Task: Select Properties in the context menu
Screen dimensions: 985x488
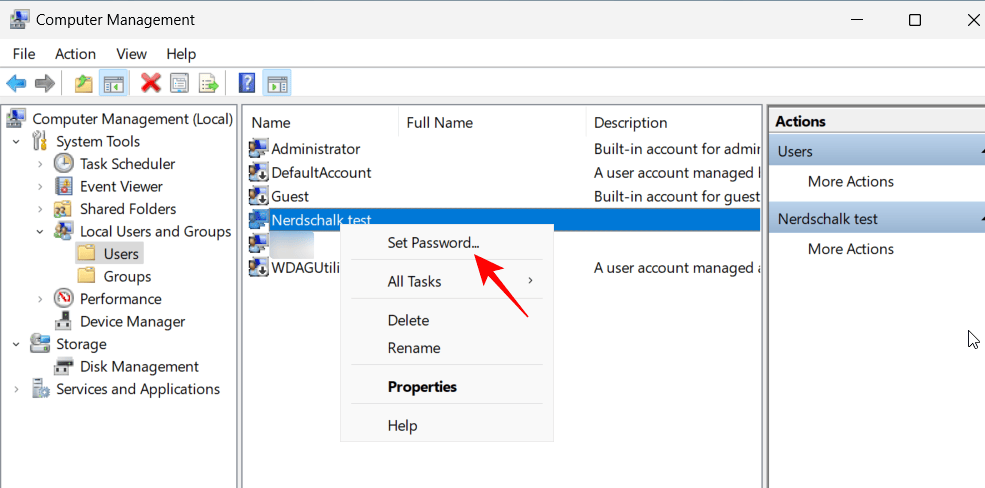Action: (x=422, y=387)
